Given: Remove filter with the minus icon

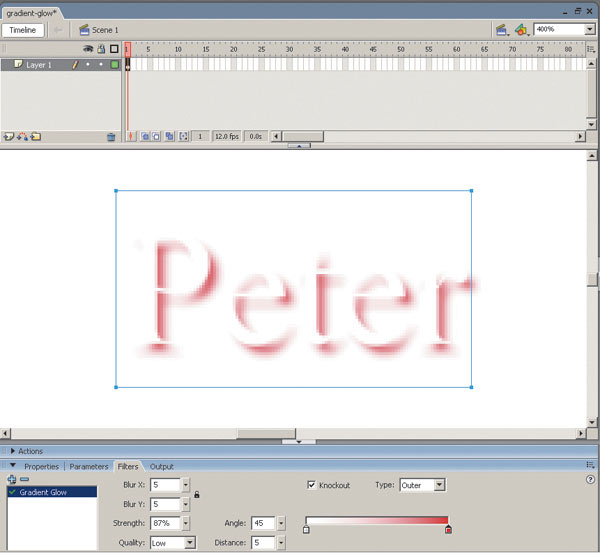Looking at the screenshot, I should tap(24, 480).
